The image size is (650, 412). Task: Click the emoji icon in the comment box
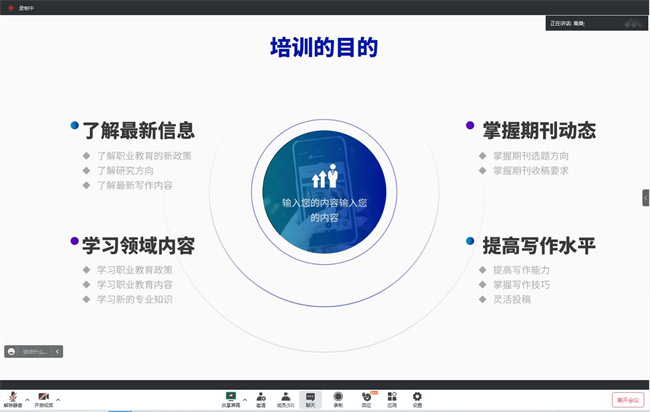tap(12, 351)
